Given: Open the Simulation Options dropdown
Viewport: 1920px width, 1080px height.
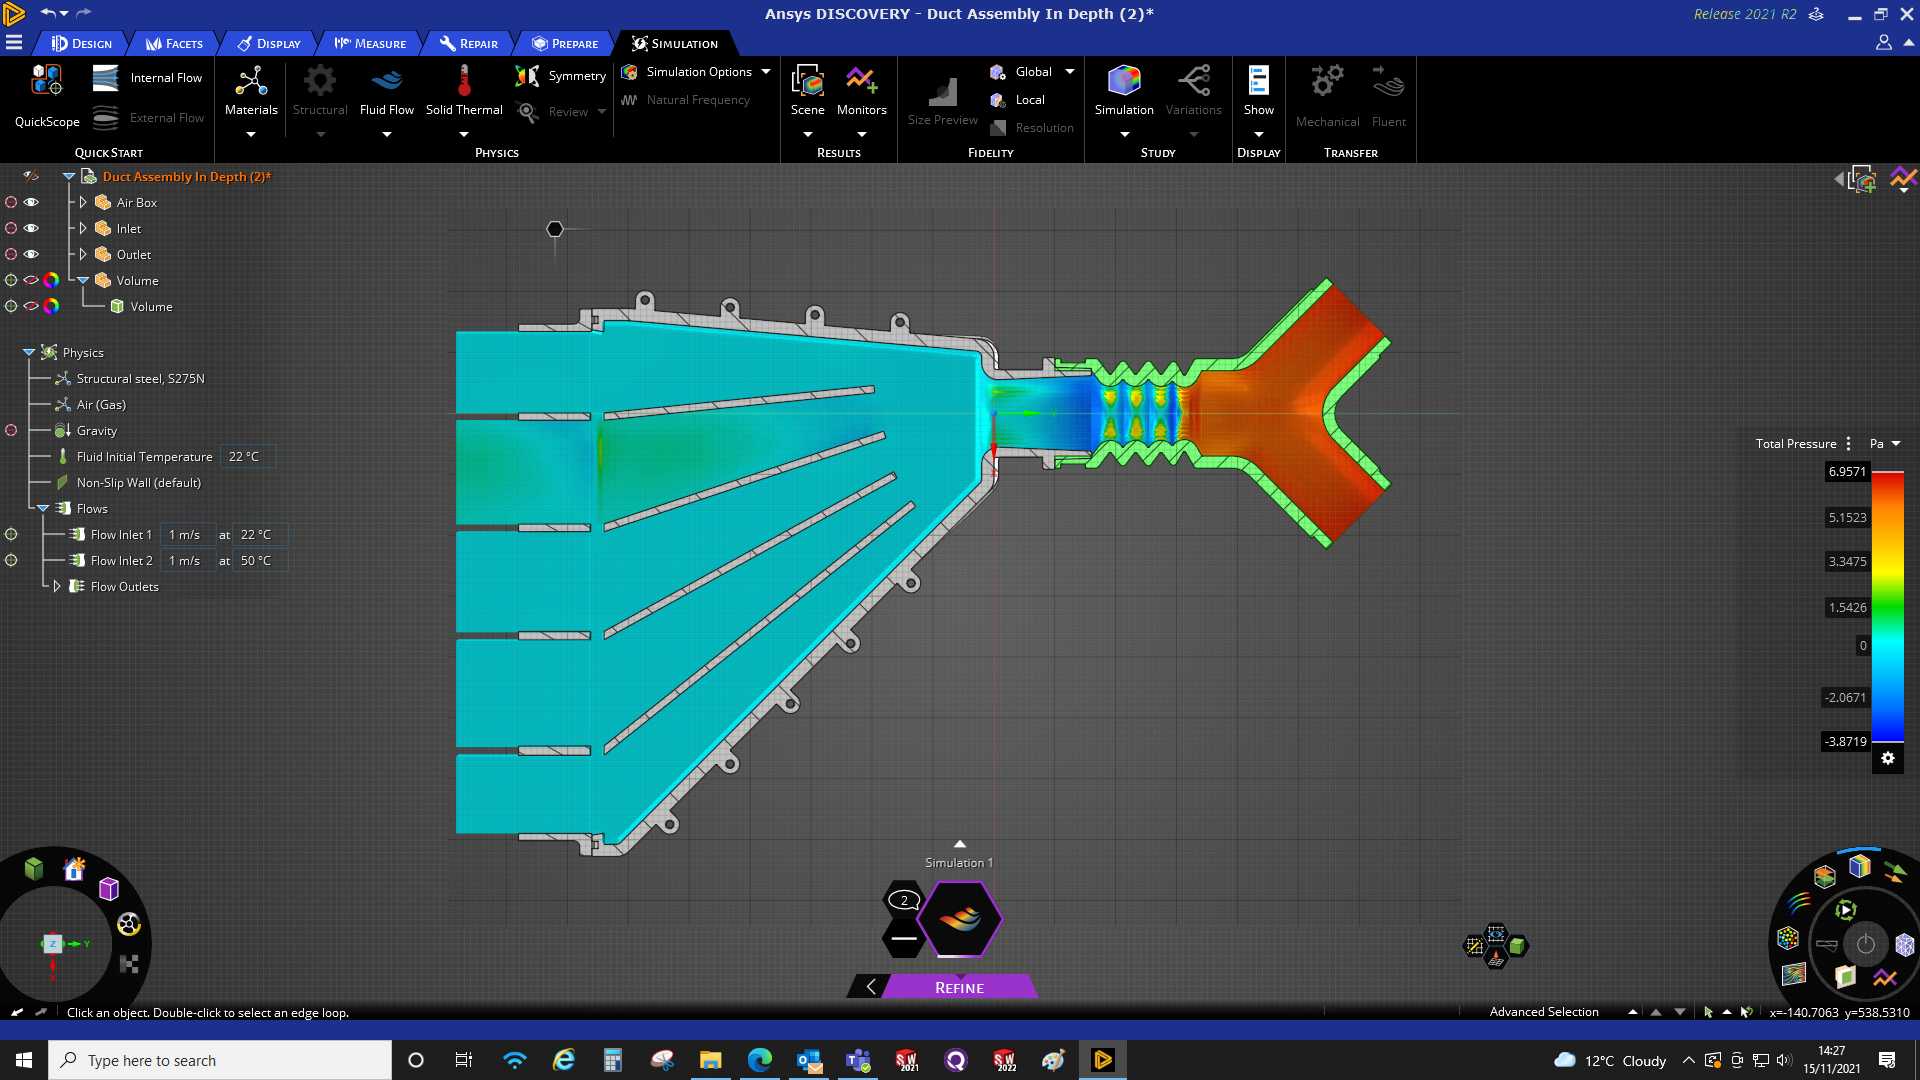Looking at the screenshot, I should coord(766,72).
